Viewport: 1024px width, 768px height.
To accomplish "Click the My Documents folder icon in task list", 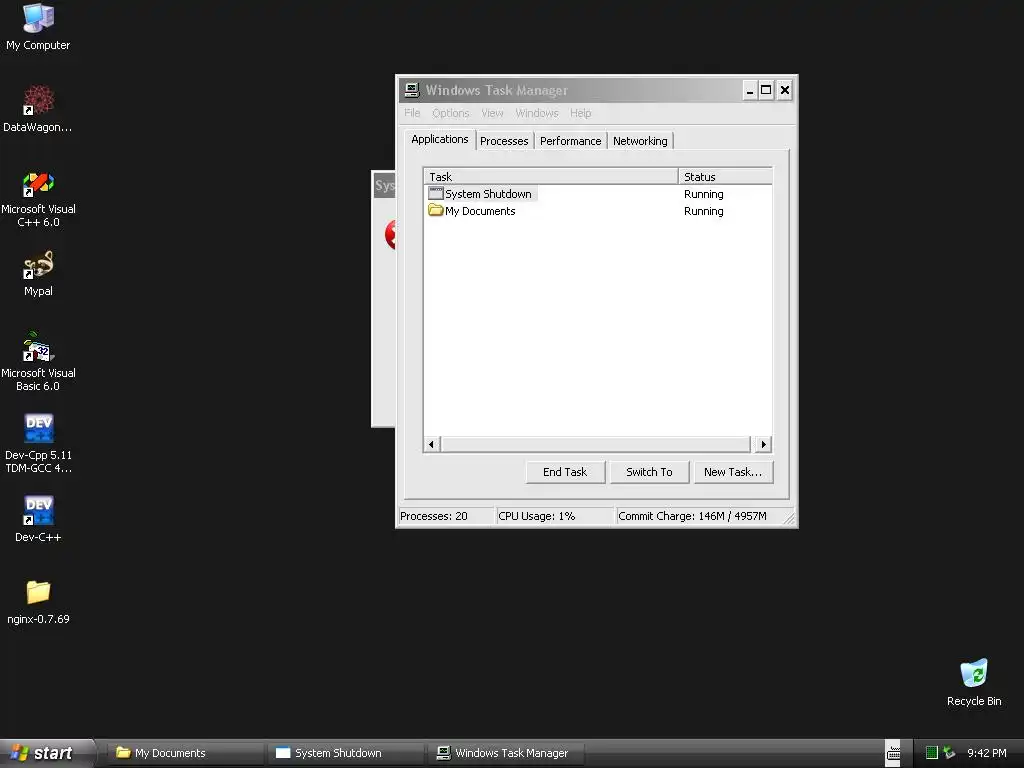I will 436,210.
